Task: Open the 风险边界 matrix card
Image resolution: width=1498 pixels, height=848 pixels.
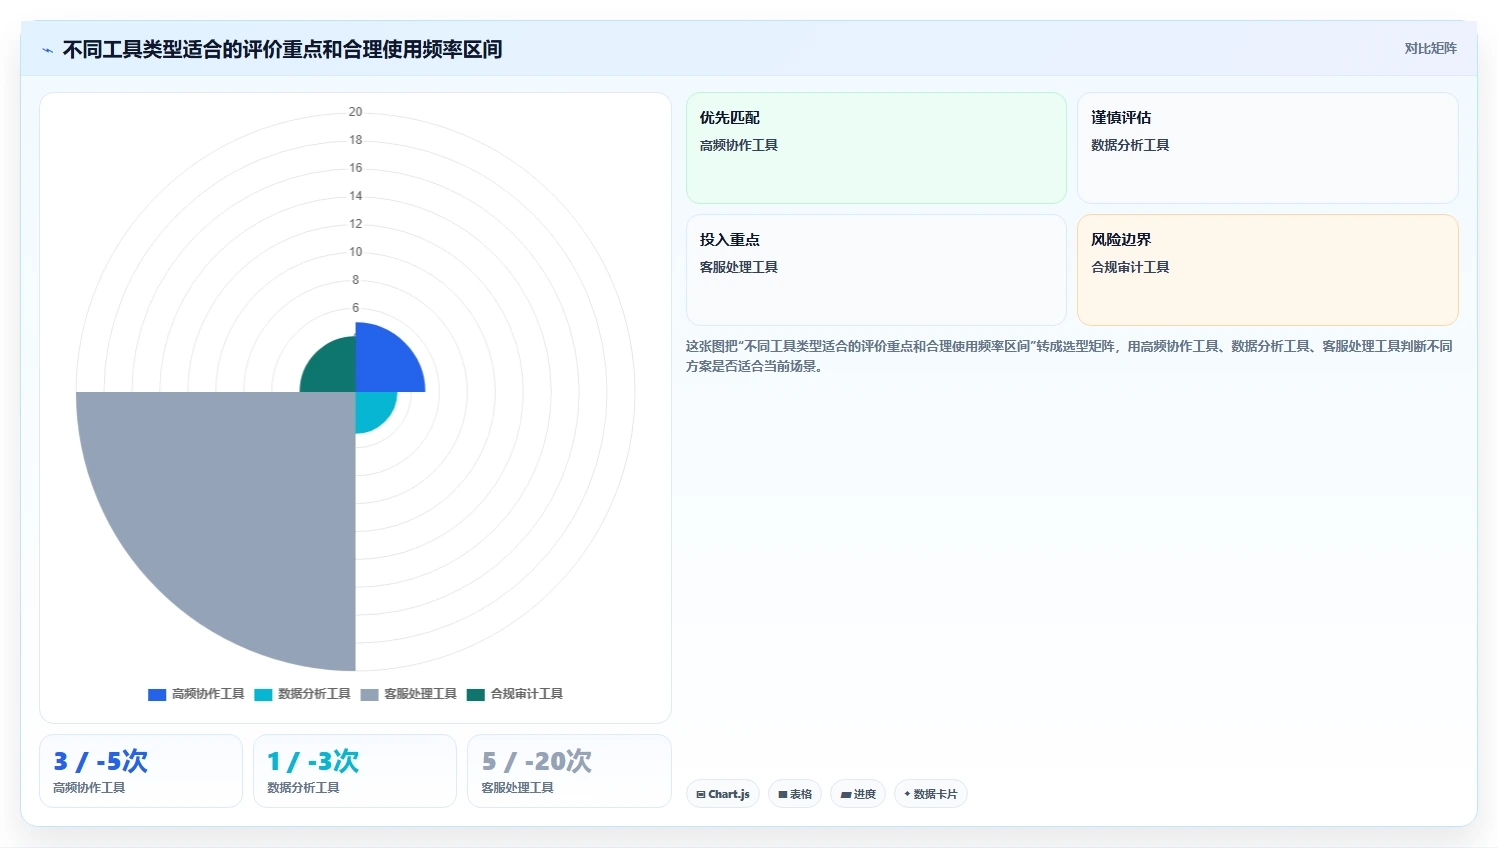Action: 1267,270
